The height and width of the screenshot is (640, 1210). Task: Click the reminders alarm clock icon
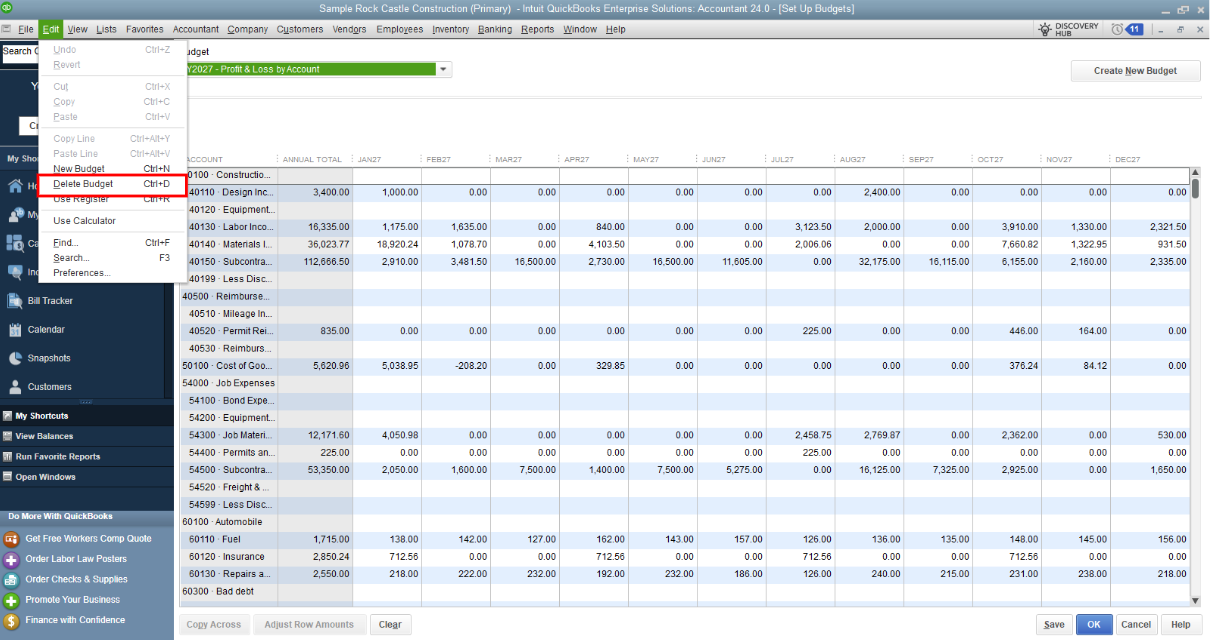coord(1117,29)
